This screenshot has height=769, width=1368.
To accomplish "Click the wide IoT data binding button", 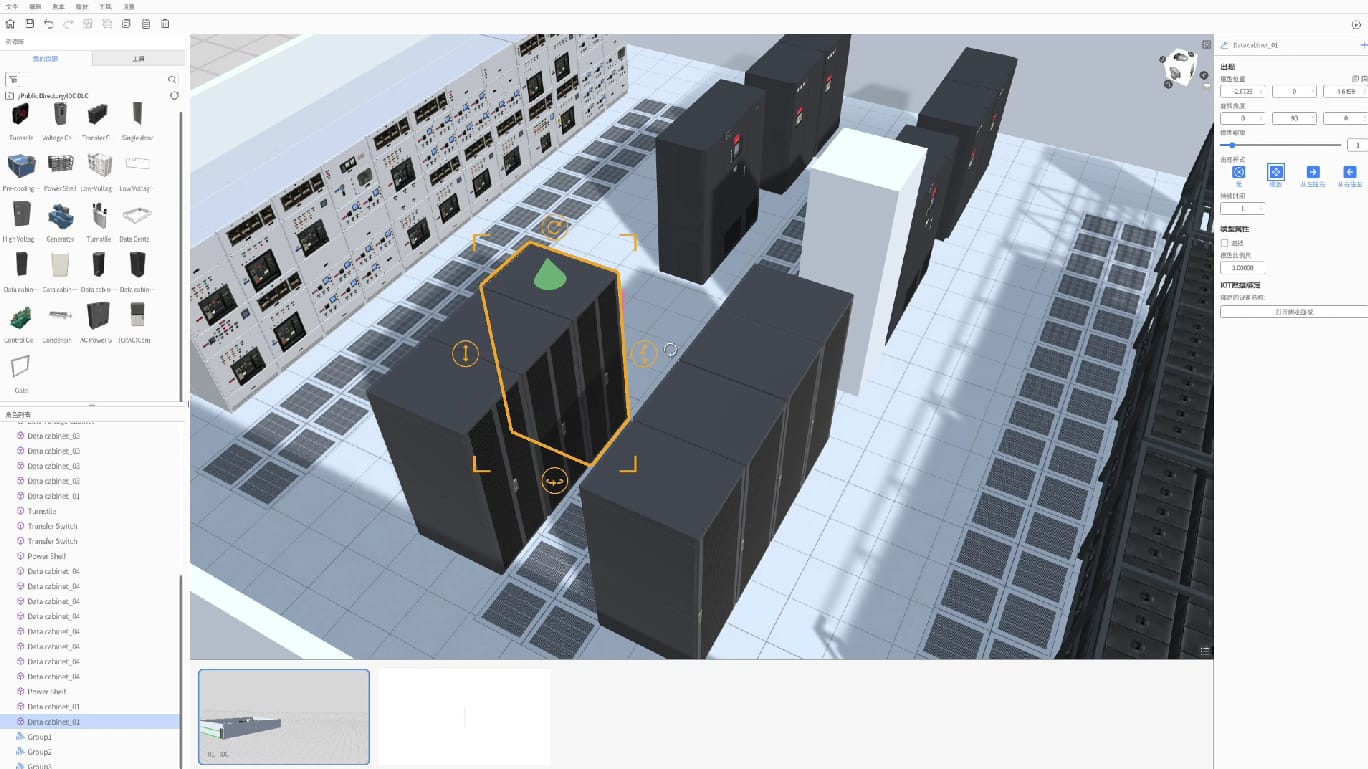I will [1293, 312].
